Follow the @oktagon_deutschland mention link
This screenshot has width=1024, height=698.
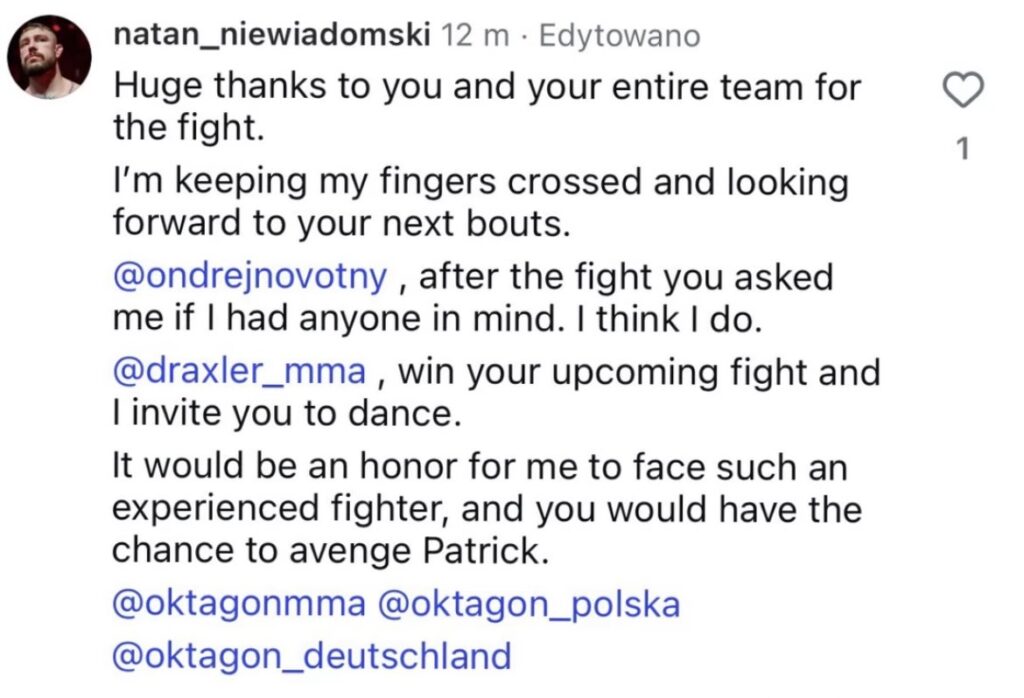[311, 657]
